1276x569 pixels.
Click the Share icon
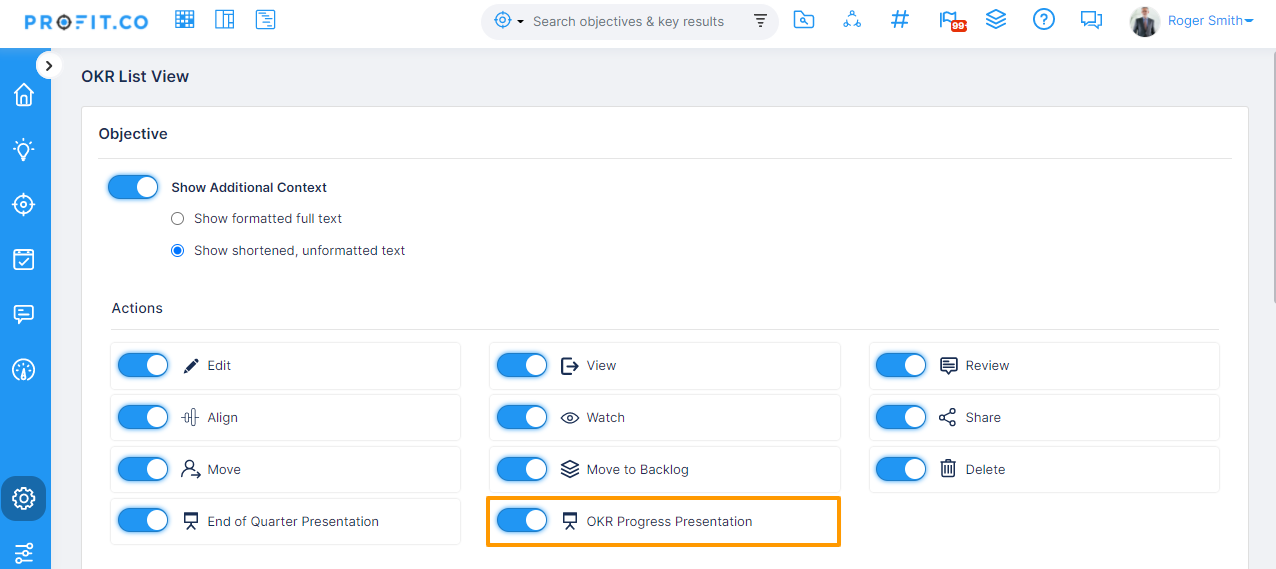click(948, 417)
